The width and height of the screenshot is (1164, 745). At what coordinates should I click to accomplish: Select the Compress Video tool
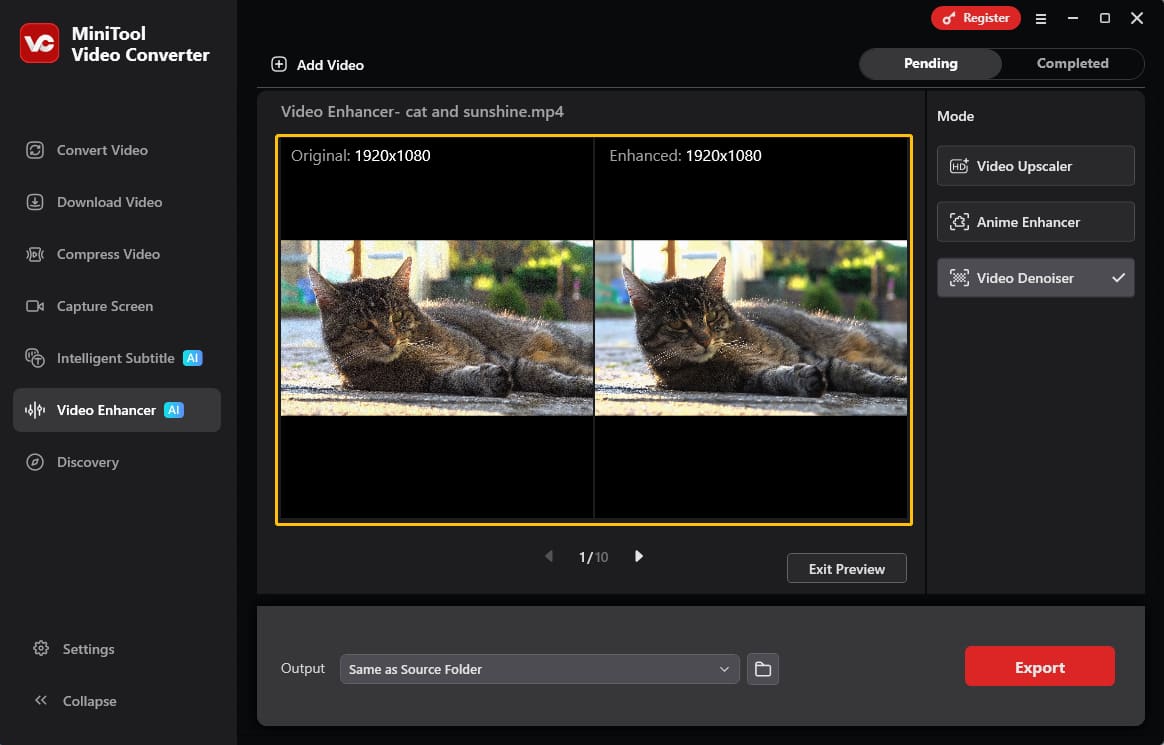point(107,254)
